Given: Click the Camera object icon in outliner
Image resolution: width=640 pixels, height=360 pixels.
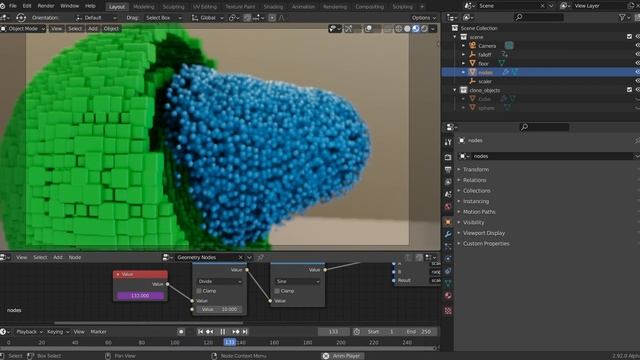Looking at the screenshot, I should click(473, 46).
